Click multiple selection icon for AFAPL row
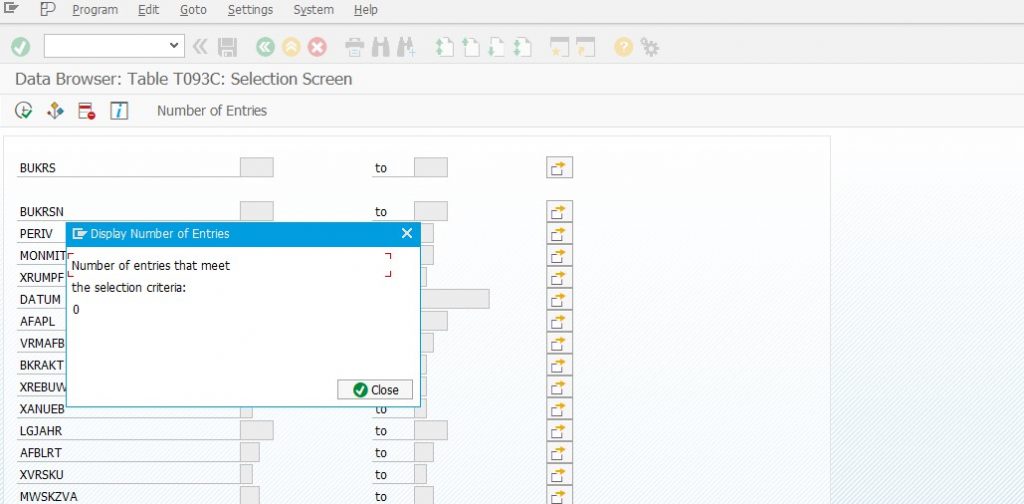1024x504 pixels. point(559,321)
